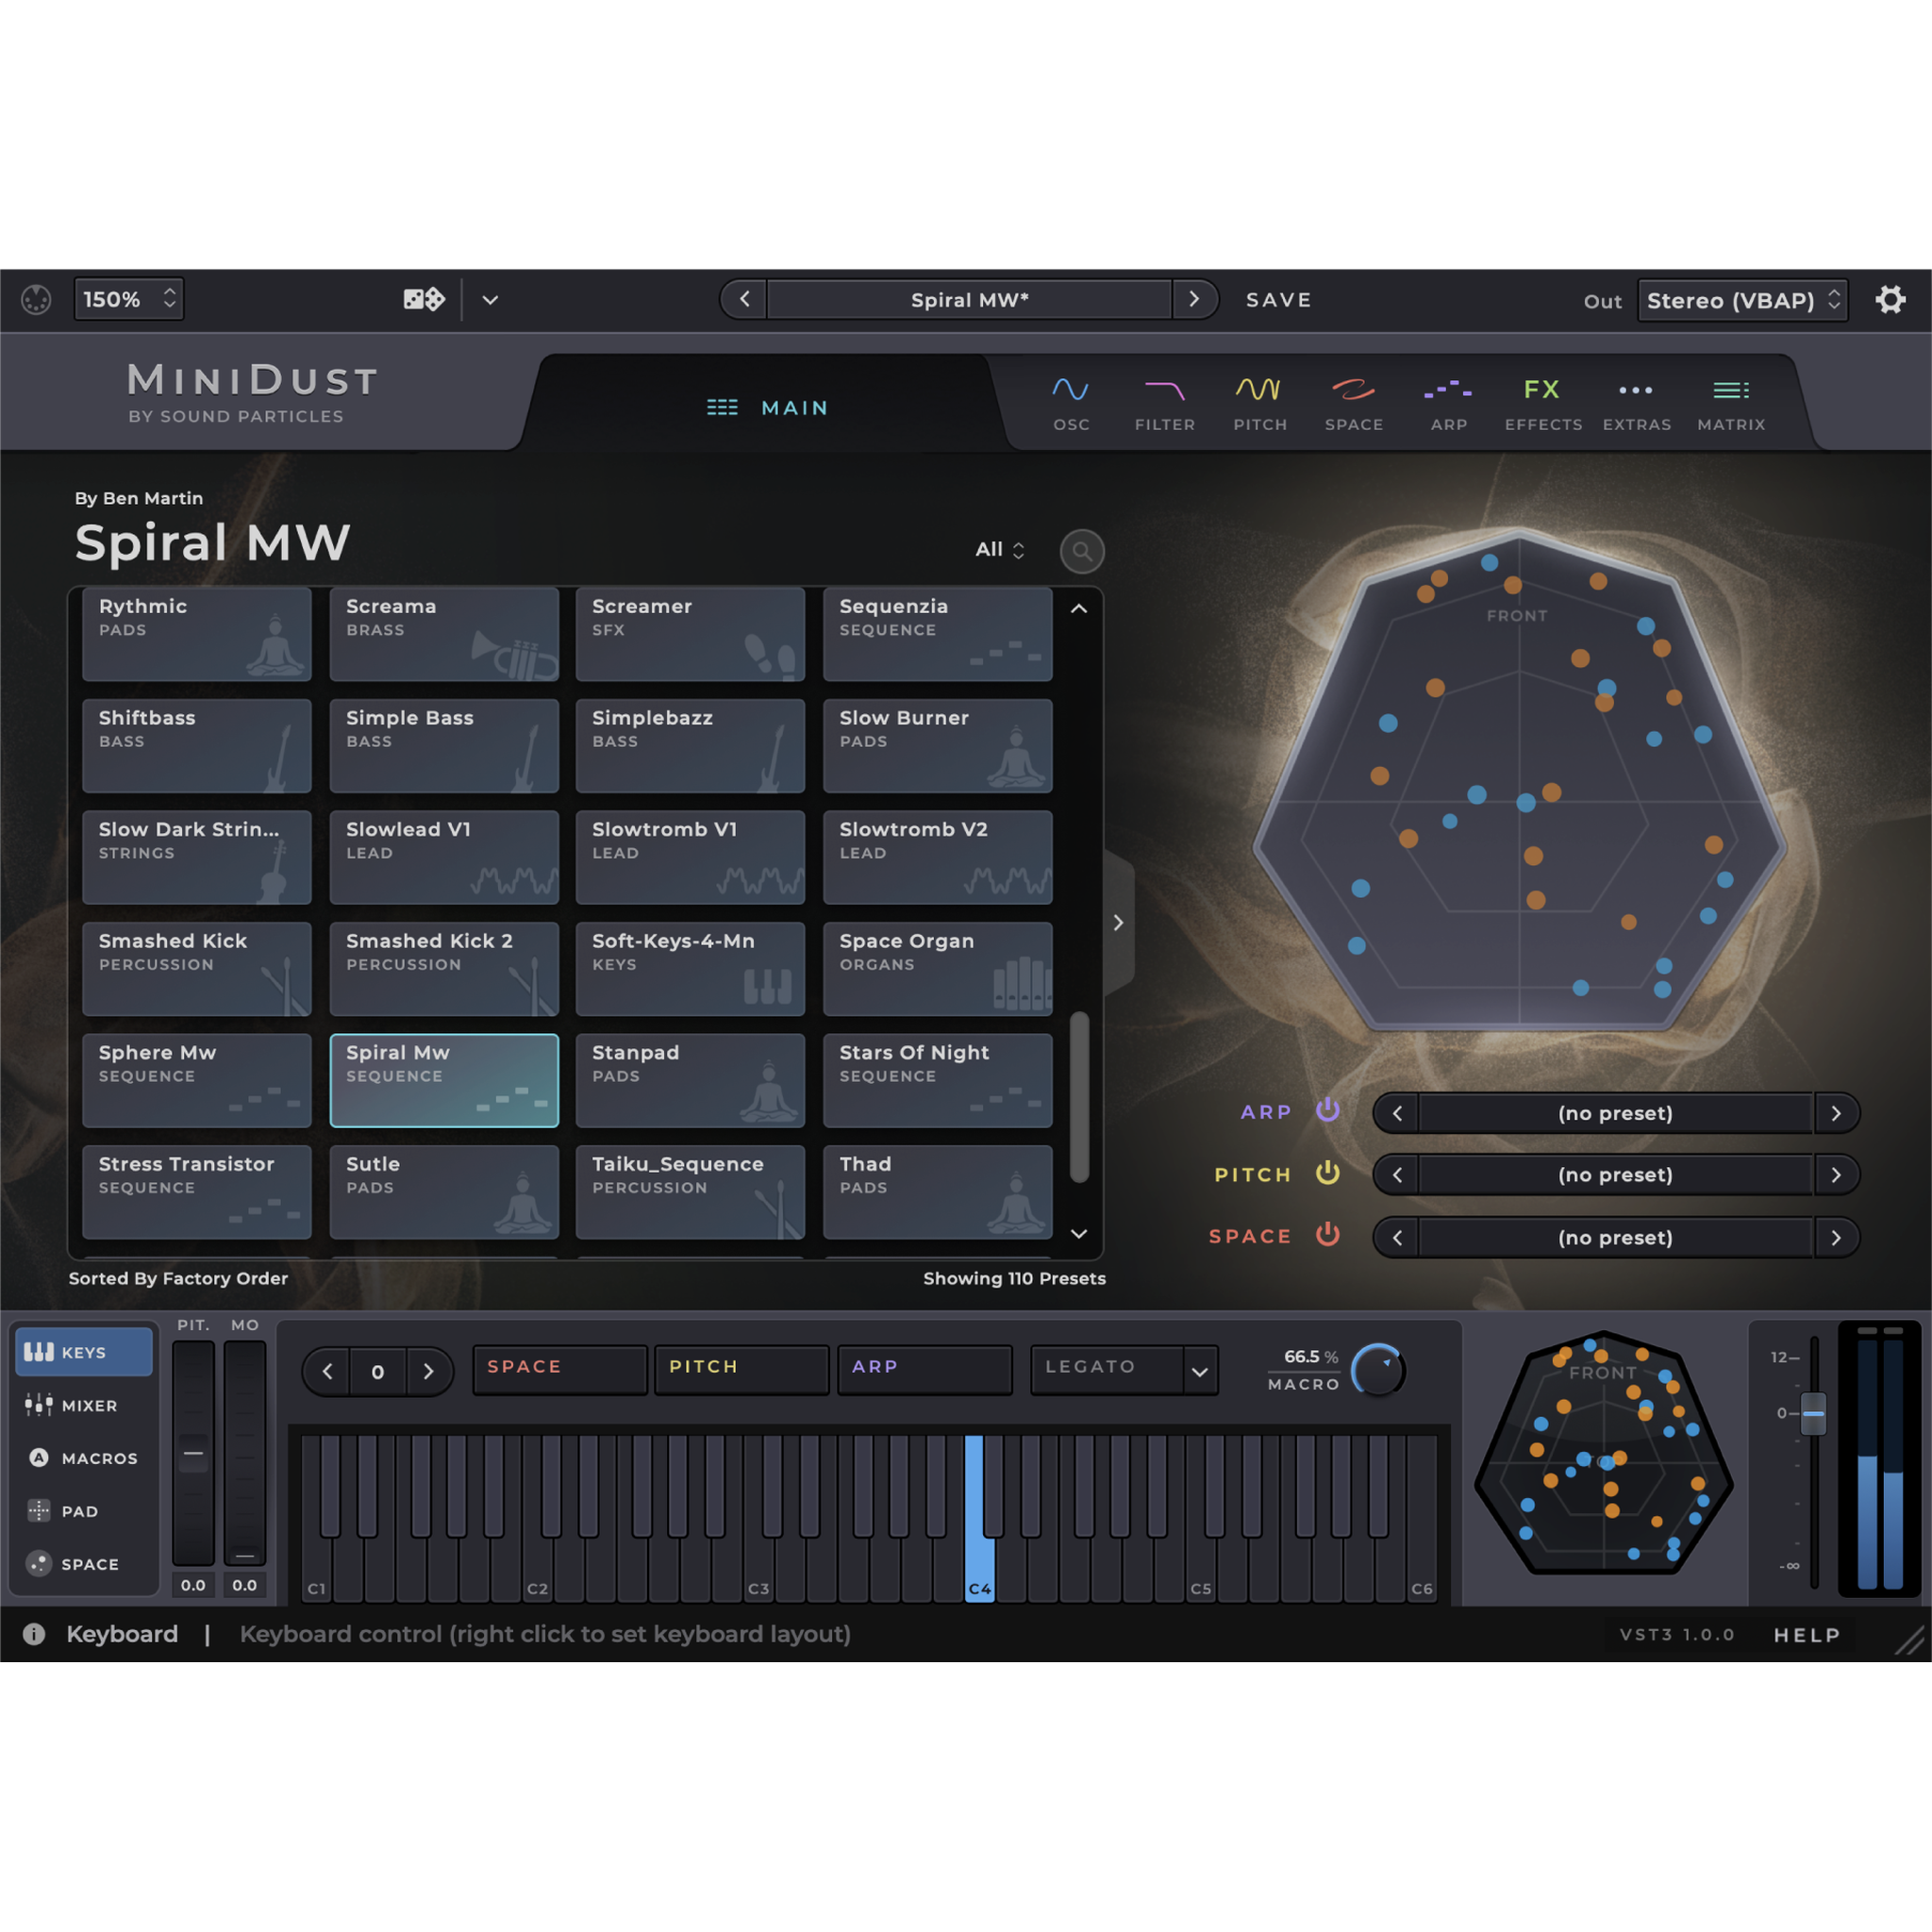Viewport: 1932px width, 1932px height.
Task: Click the randomize dice icon
Action: tap(423, 299)
